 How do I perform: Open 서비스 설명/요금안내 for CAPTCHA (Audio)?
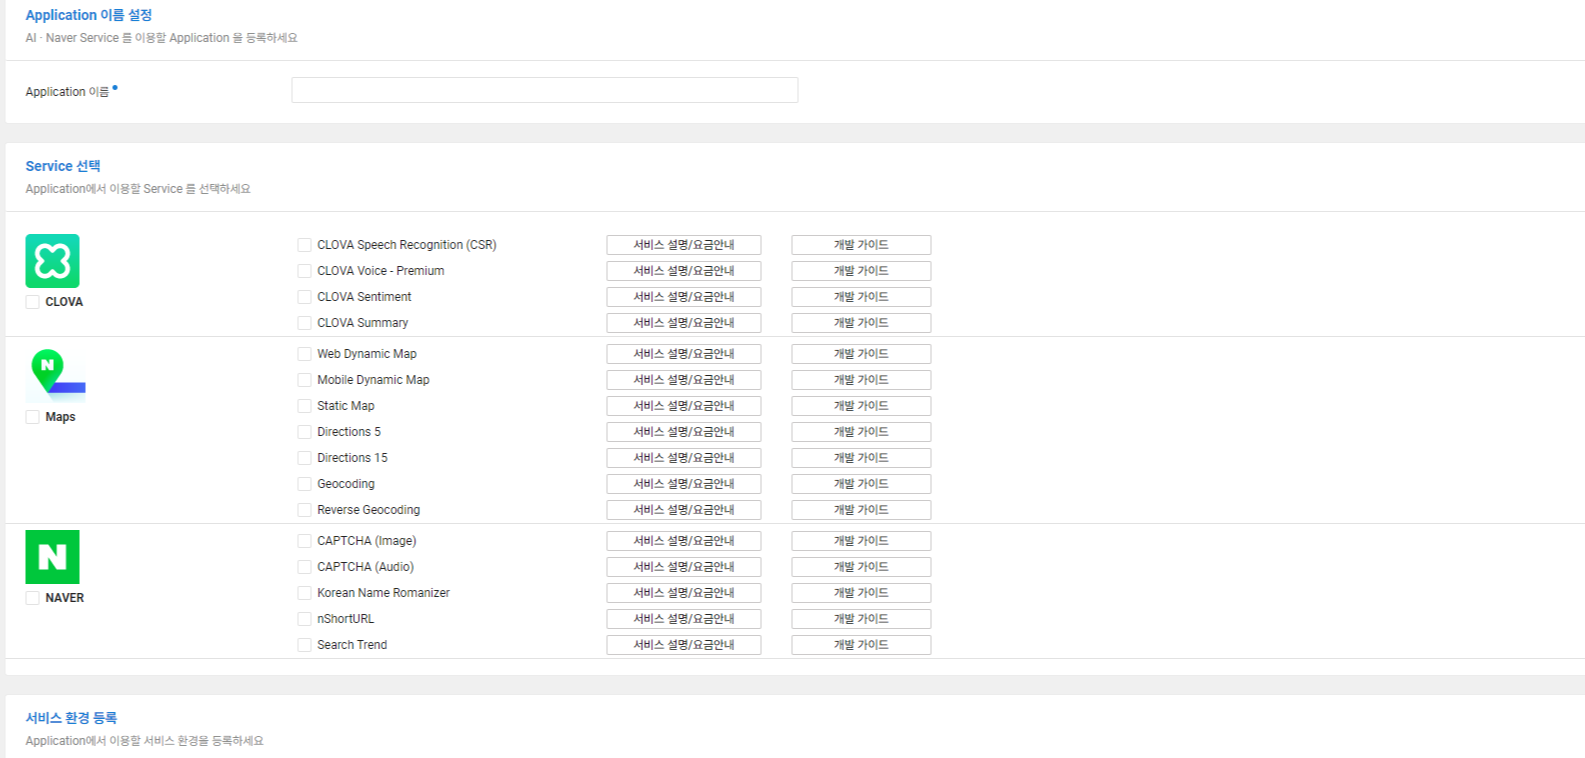click(684, 567)
